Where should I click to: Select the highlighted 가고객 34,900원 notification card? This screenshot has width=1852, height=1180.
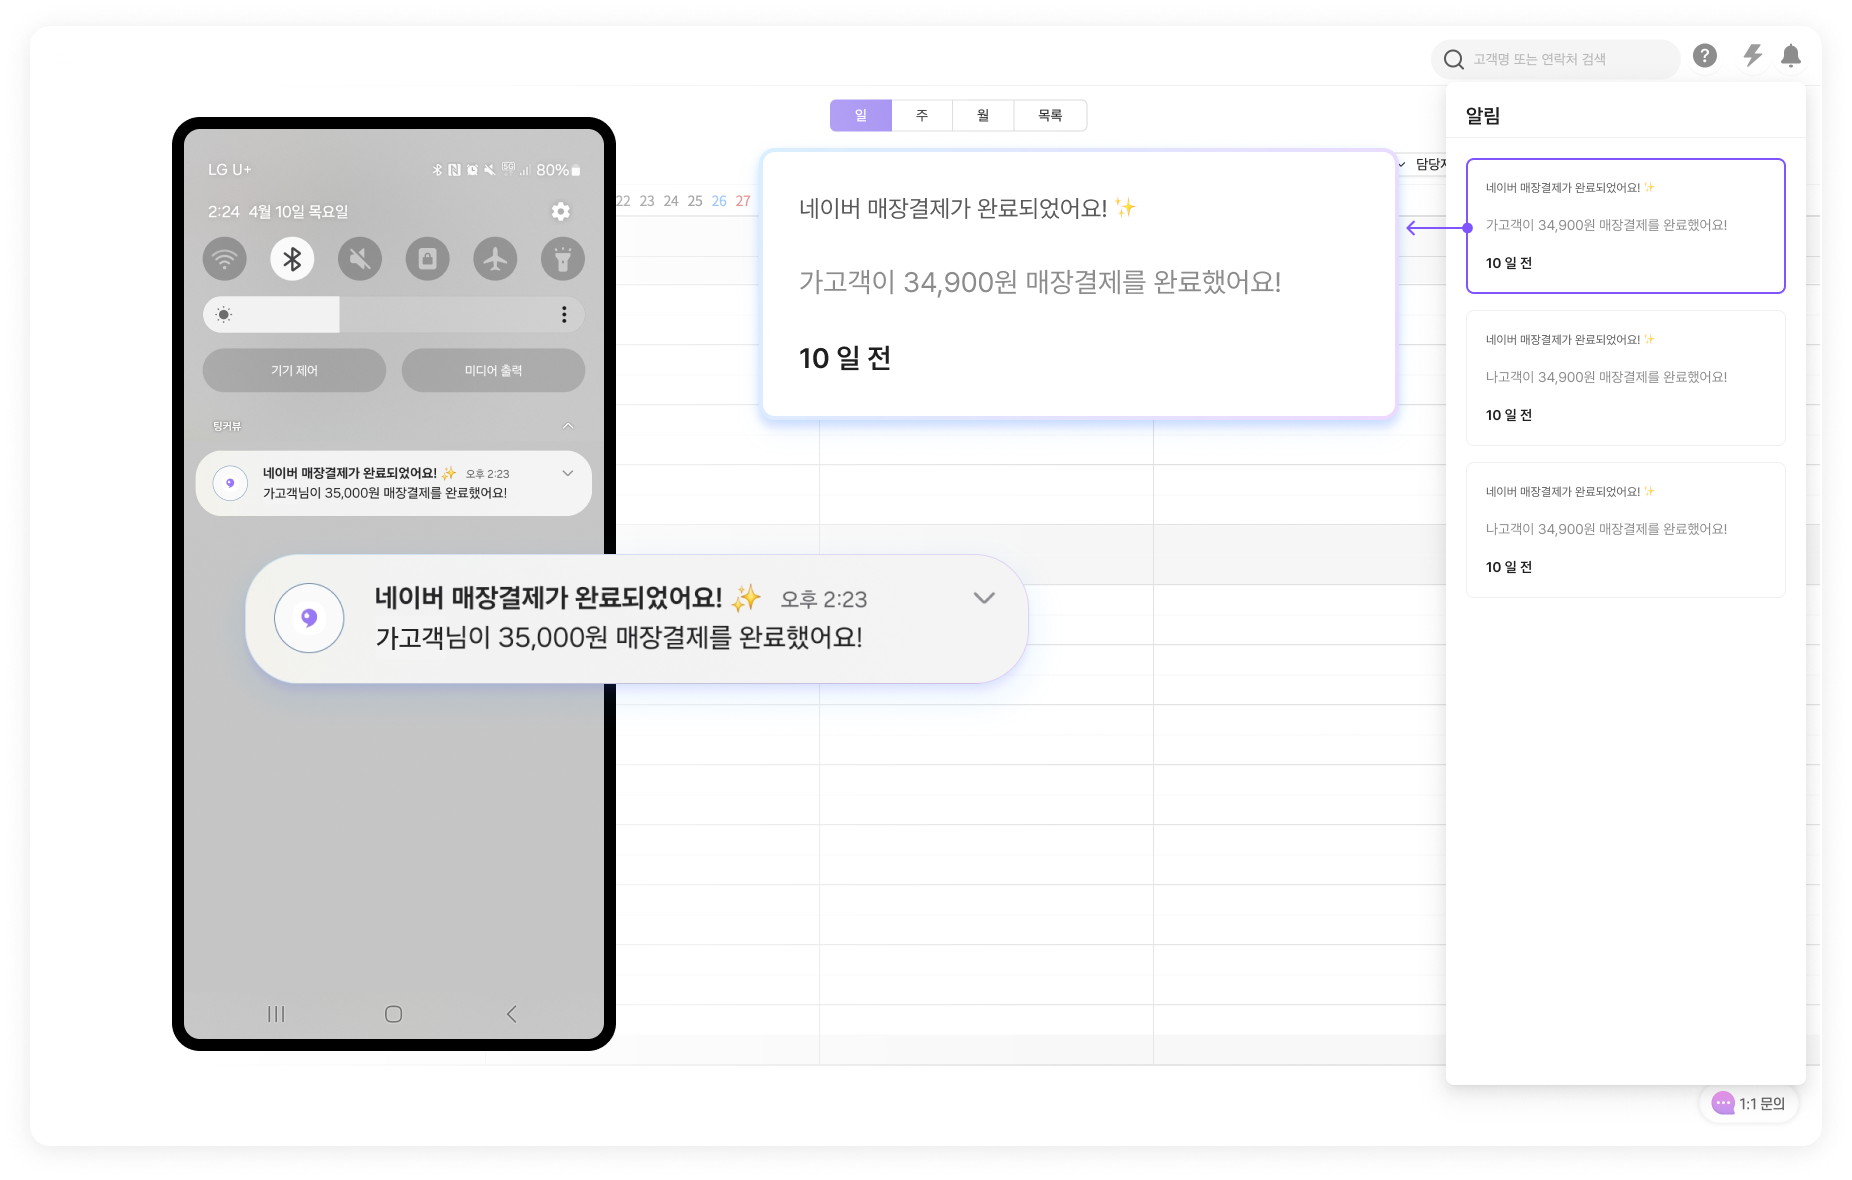pos(1625,226)
